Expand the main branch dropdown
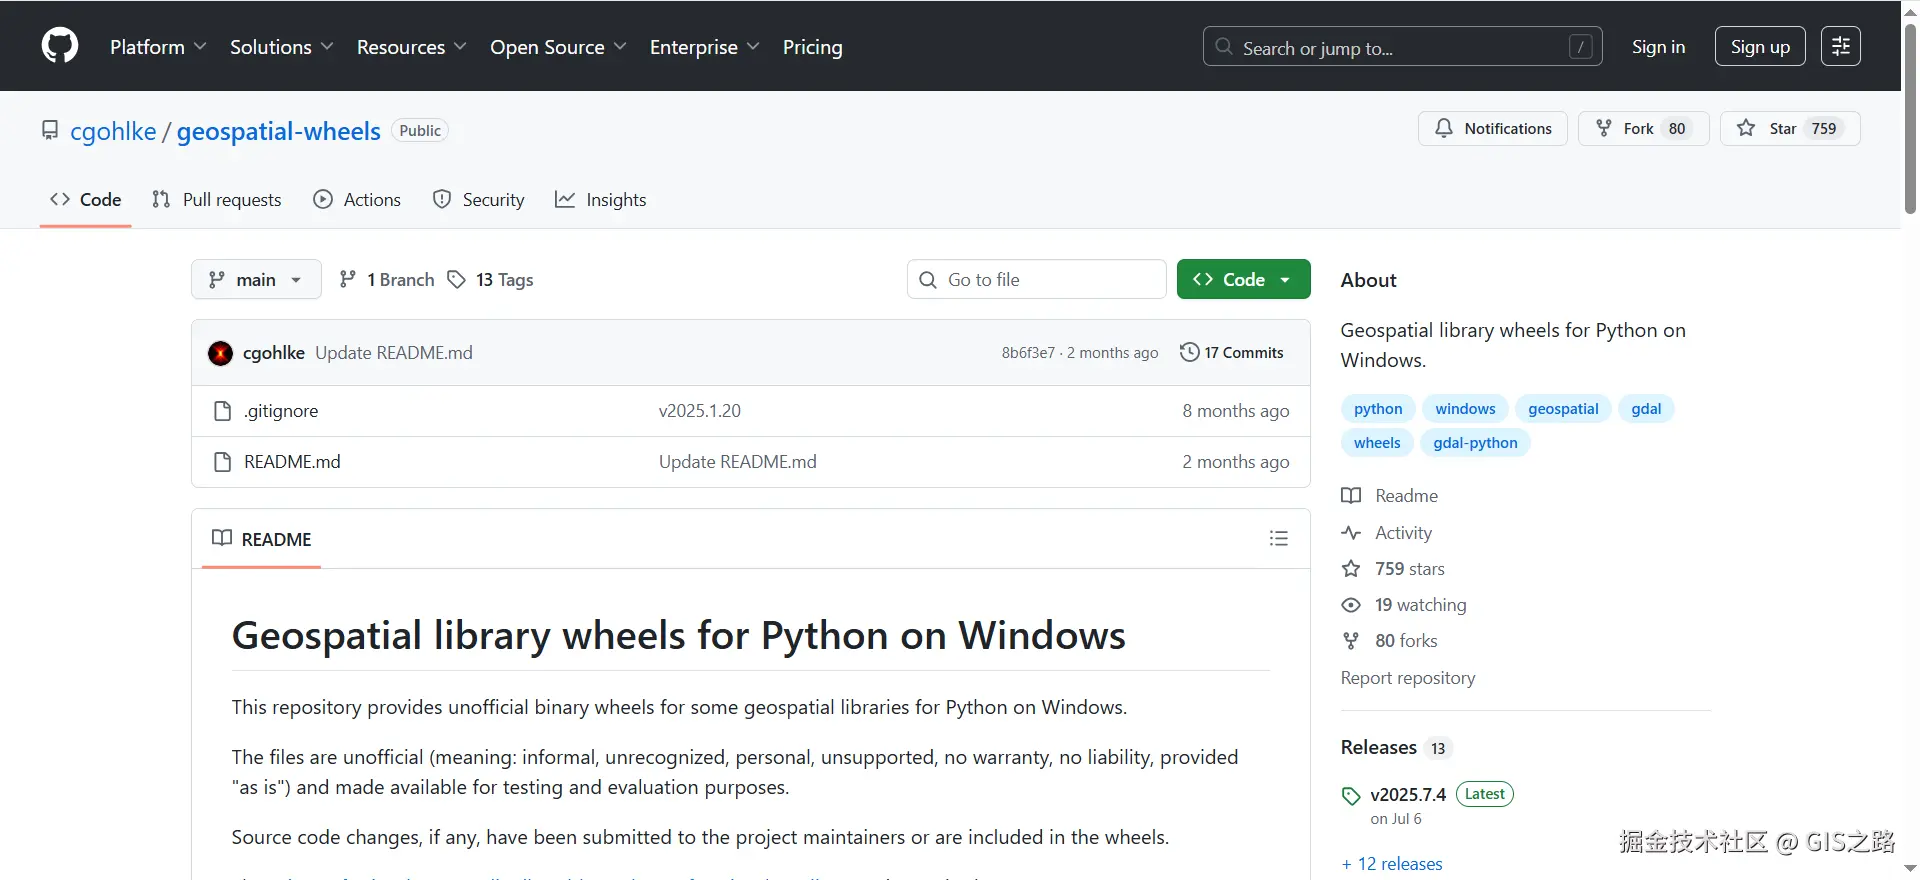The image size is (1920, 880). coord(256,280)
